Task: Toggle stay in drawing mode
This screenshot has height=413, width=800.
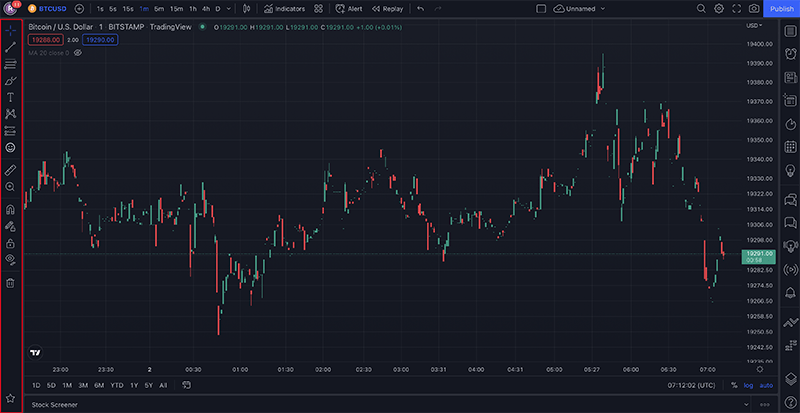Action: [11, 226]
